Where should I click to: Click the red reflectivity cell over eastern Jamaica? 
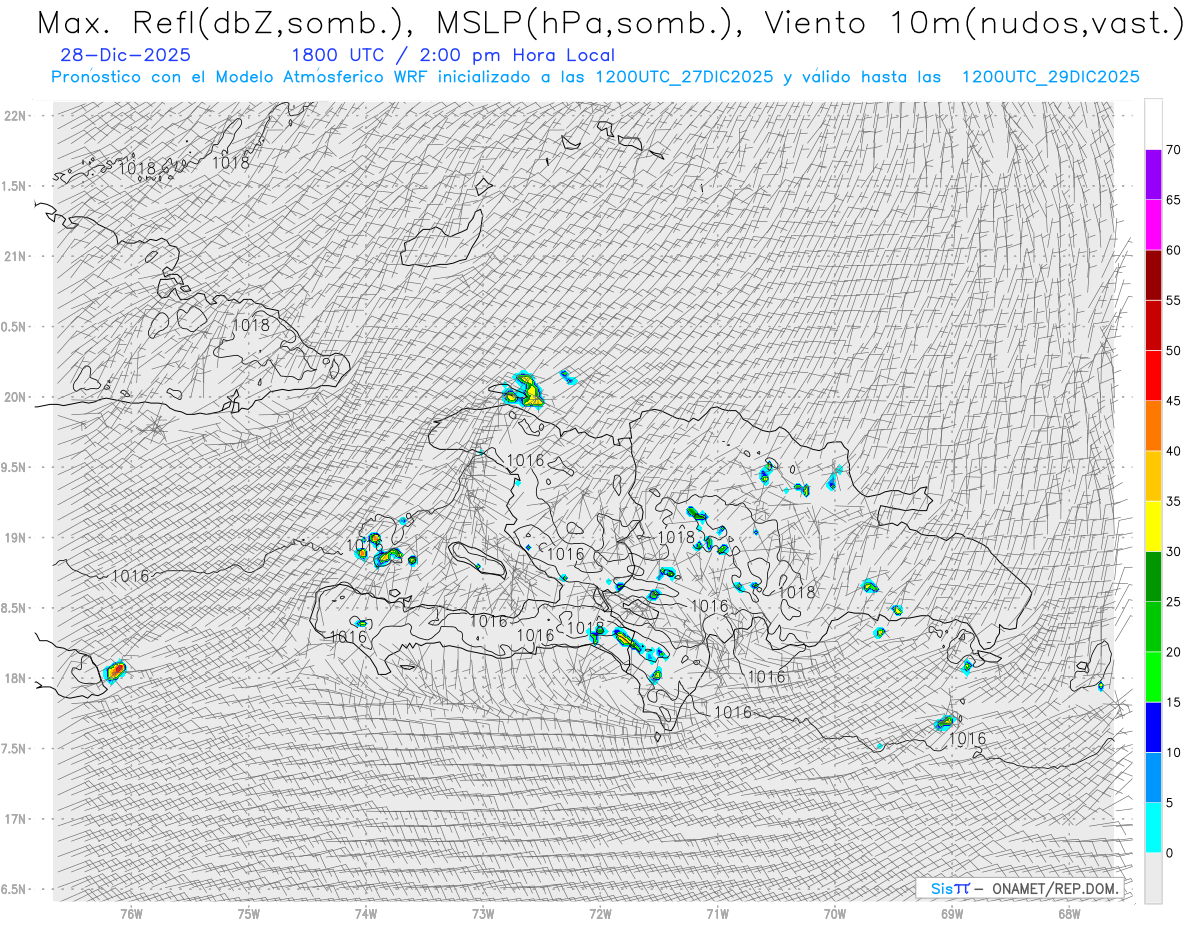(x=116, y=670)
